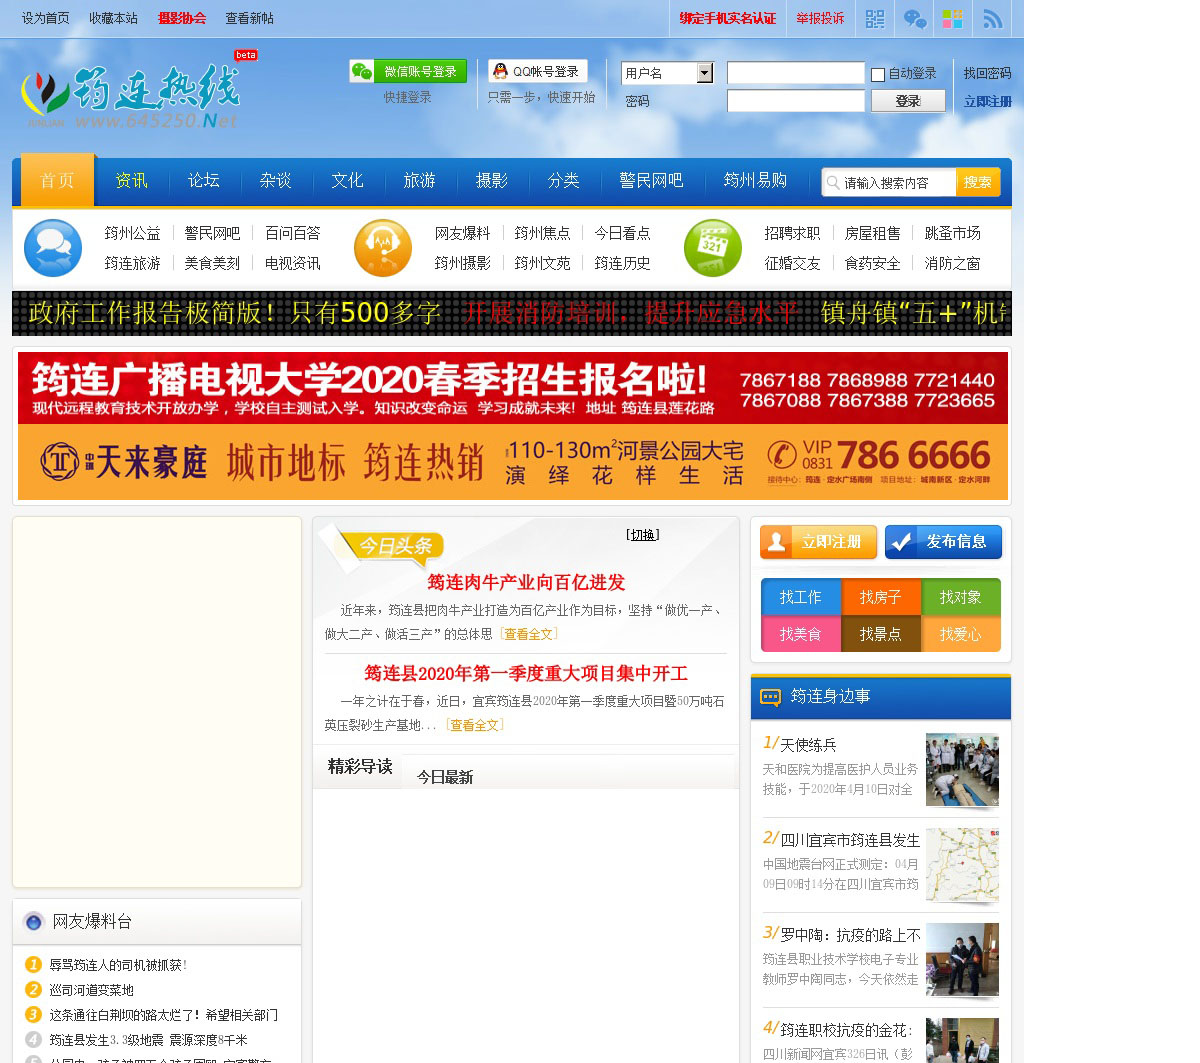Click the RSS feed icon
Image resolution: width=1200 pixels, height=1063 pixels.
tap(992, 19)
